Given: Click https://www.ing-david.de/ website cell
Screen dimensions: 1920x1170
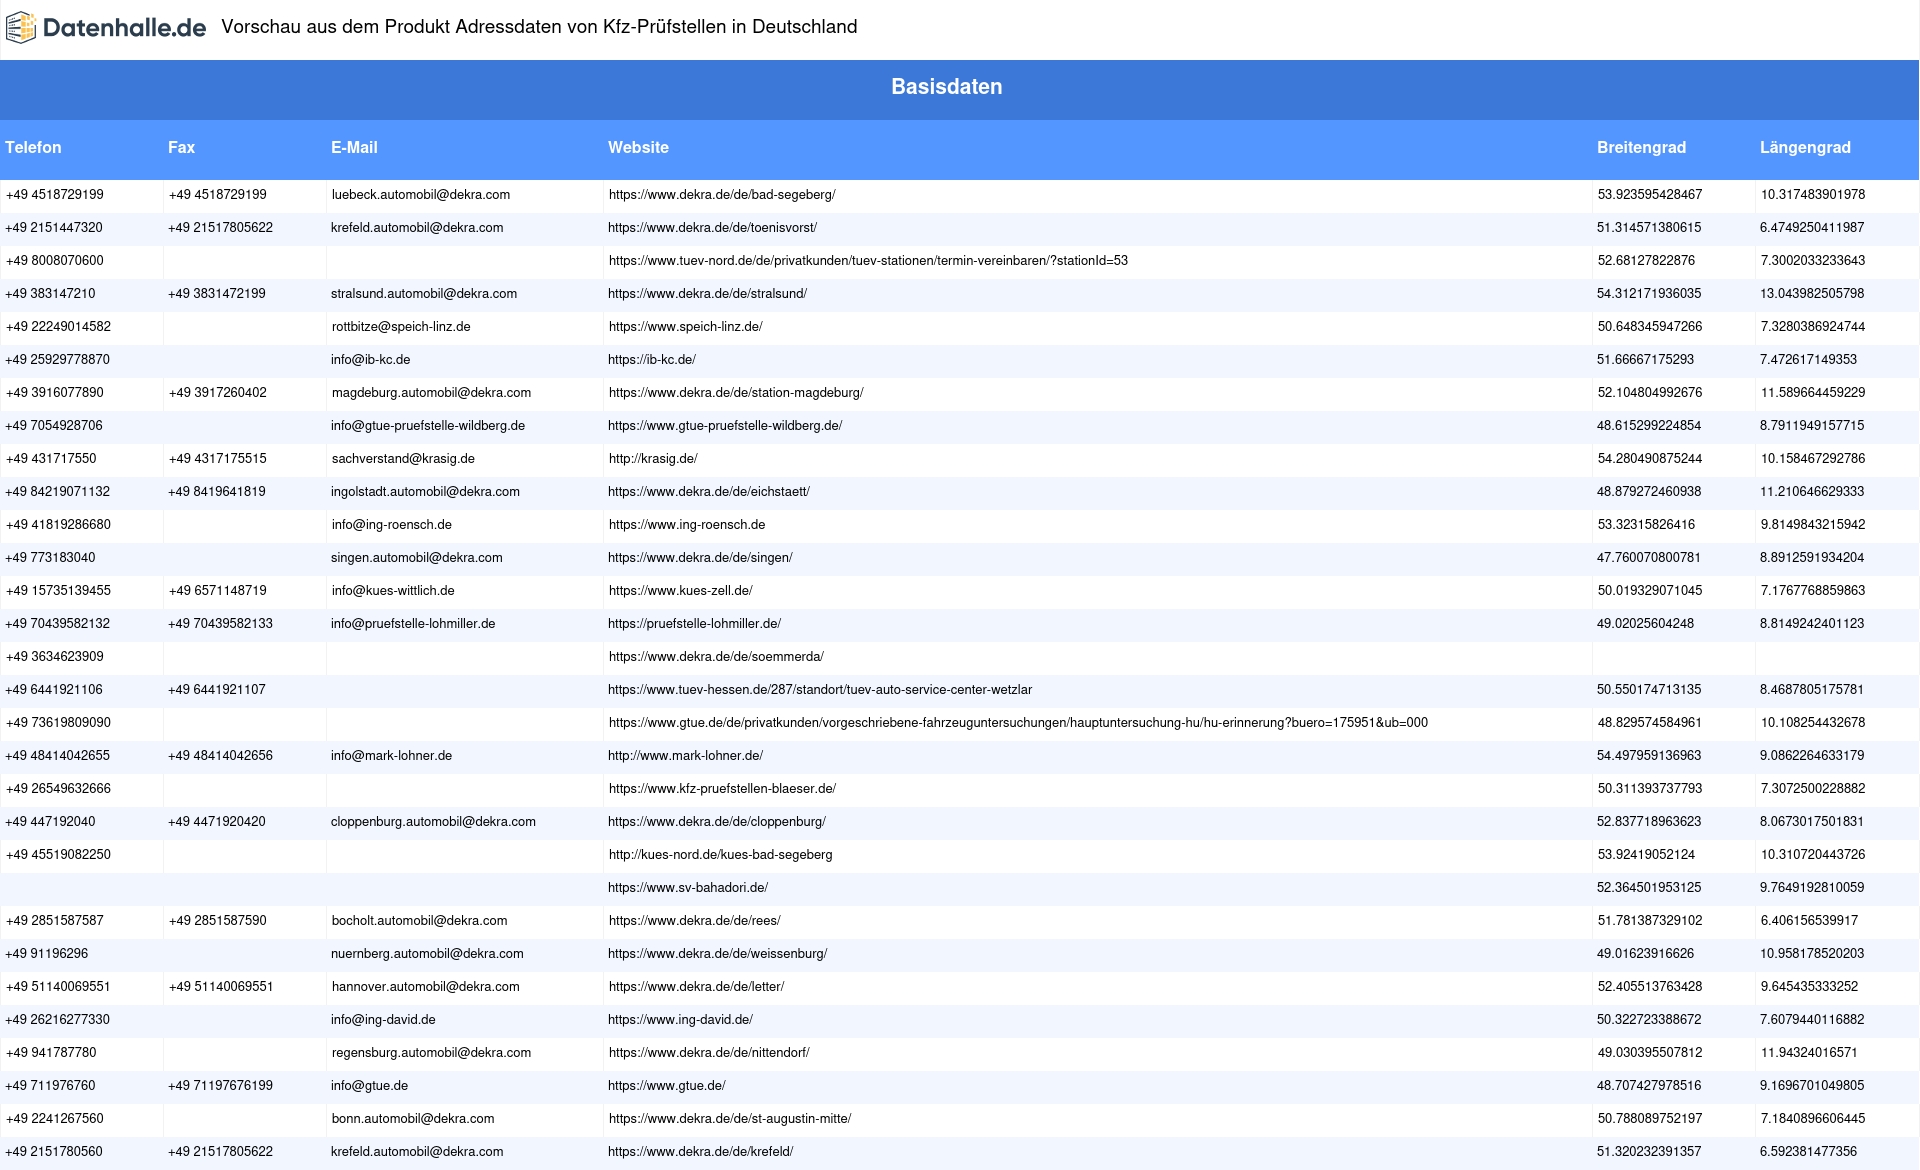Looking at the screenshot, I should [x=680, y=1020].
